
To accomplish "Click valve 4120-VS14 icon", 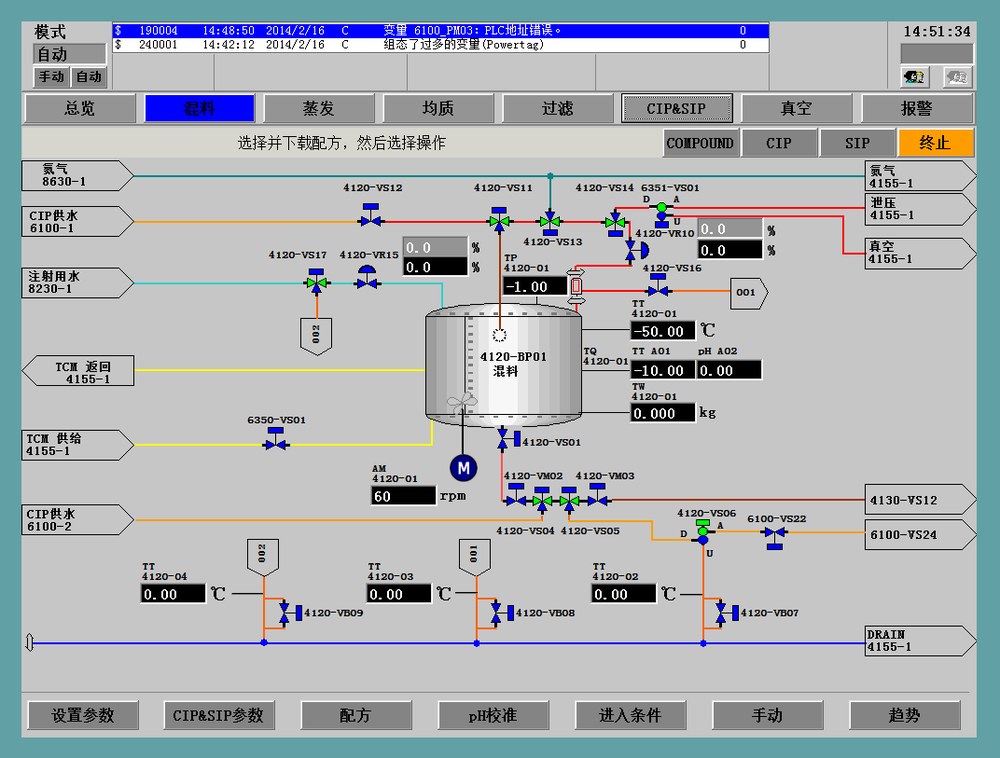I will point(615,224).
